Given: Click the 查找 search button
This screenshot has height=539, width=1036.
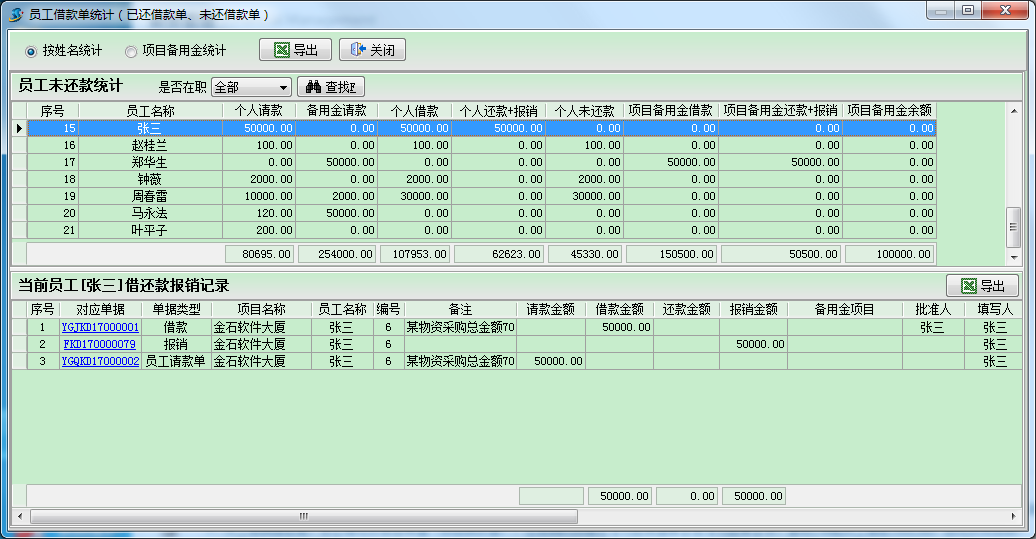Looking at the screenshot, I should tap(331, 87).
